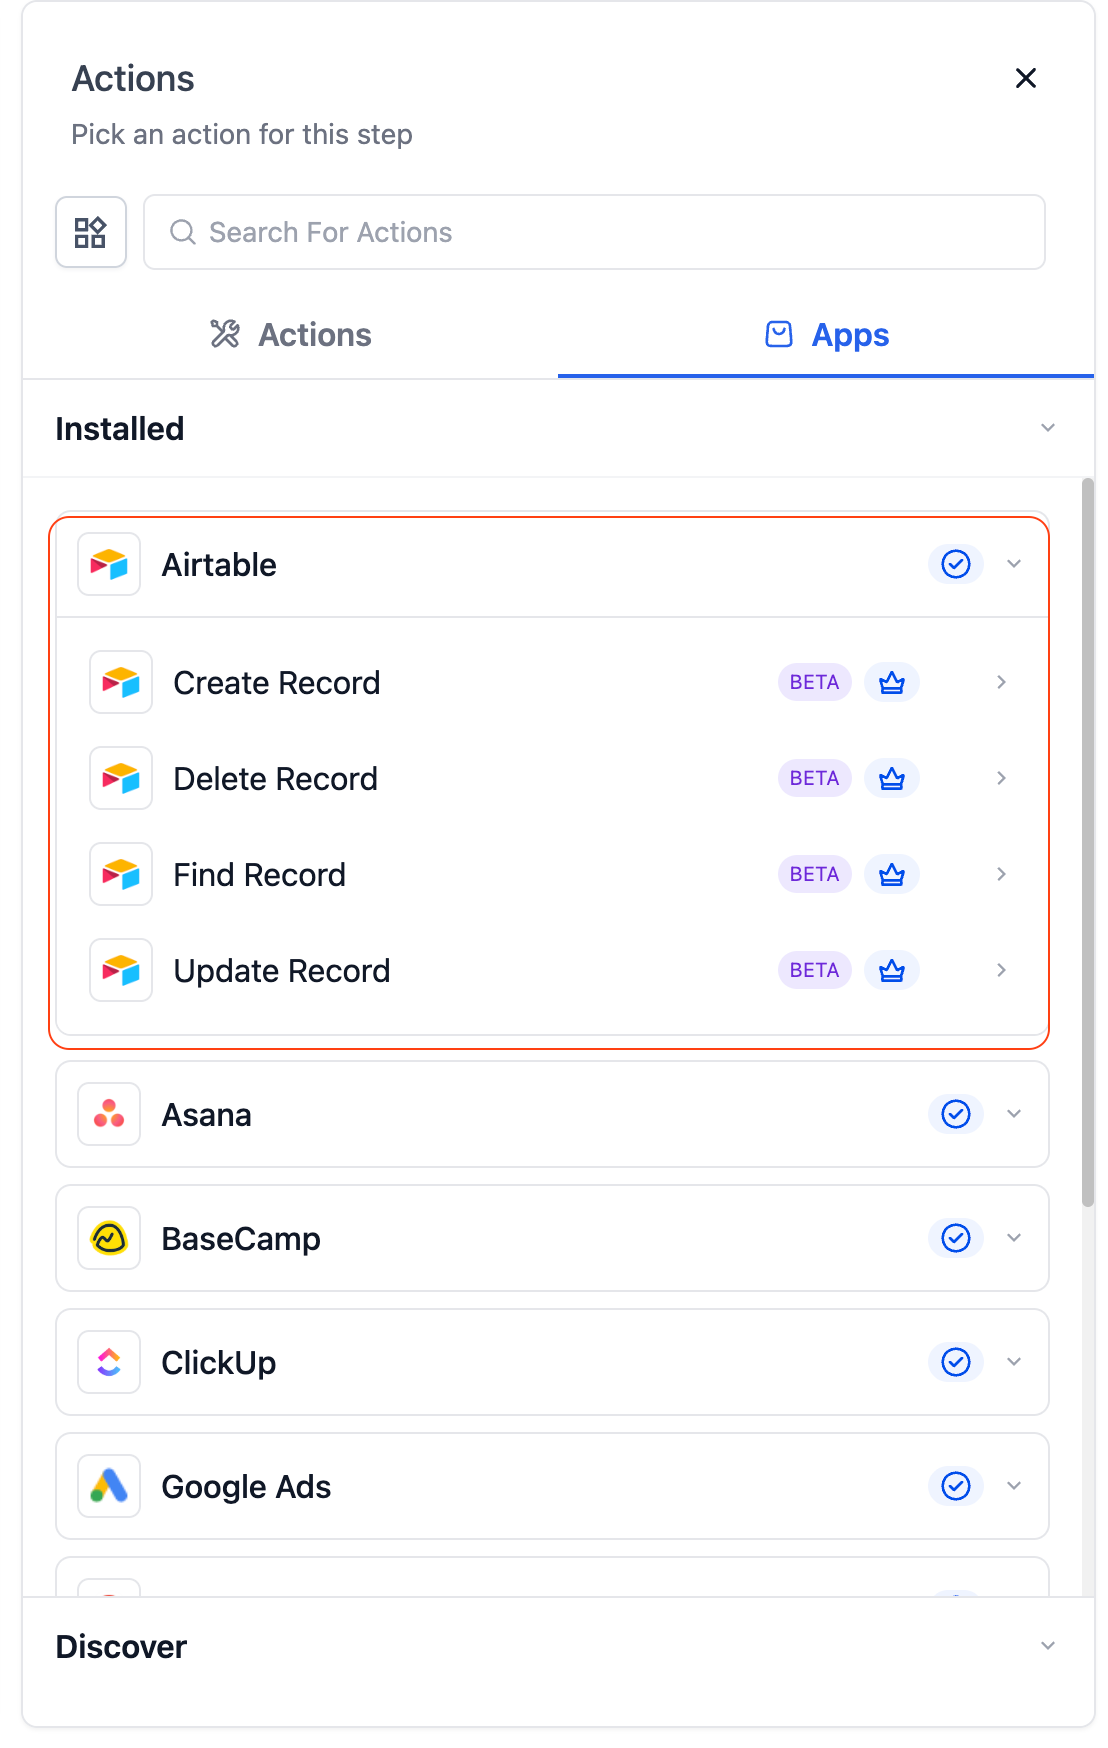Expand the Discover section chevron

[x=1048, y=1646]
